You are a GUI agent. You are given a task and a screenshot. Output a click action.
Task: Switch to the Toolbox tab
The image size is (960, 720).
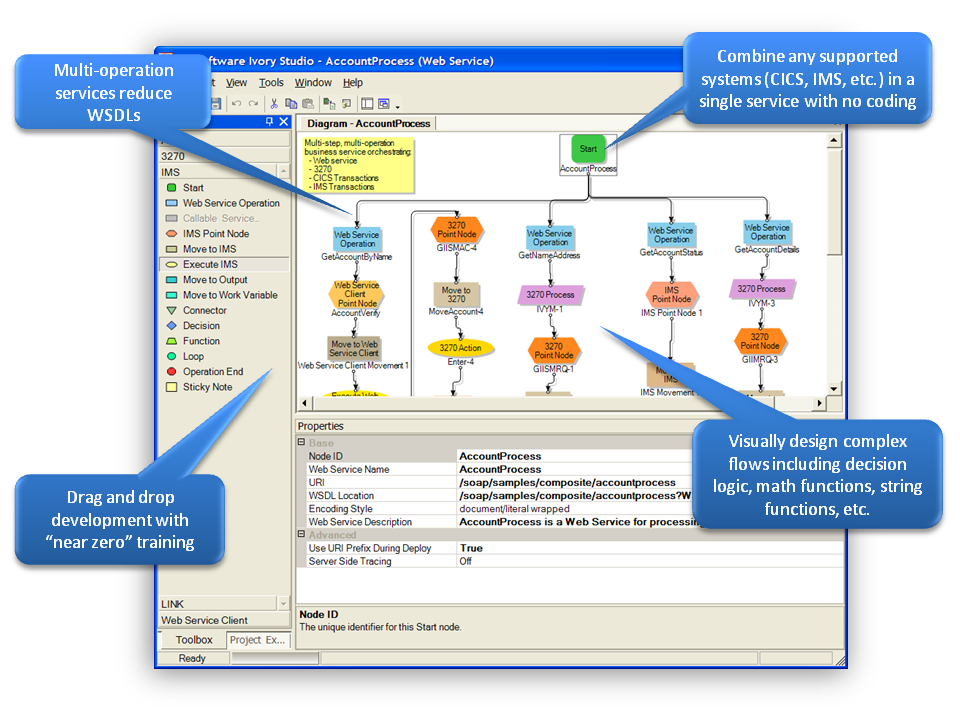pos(193,640)
